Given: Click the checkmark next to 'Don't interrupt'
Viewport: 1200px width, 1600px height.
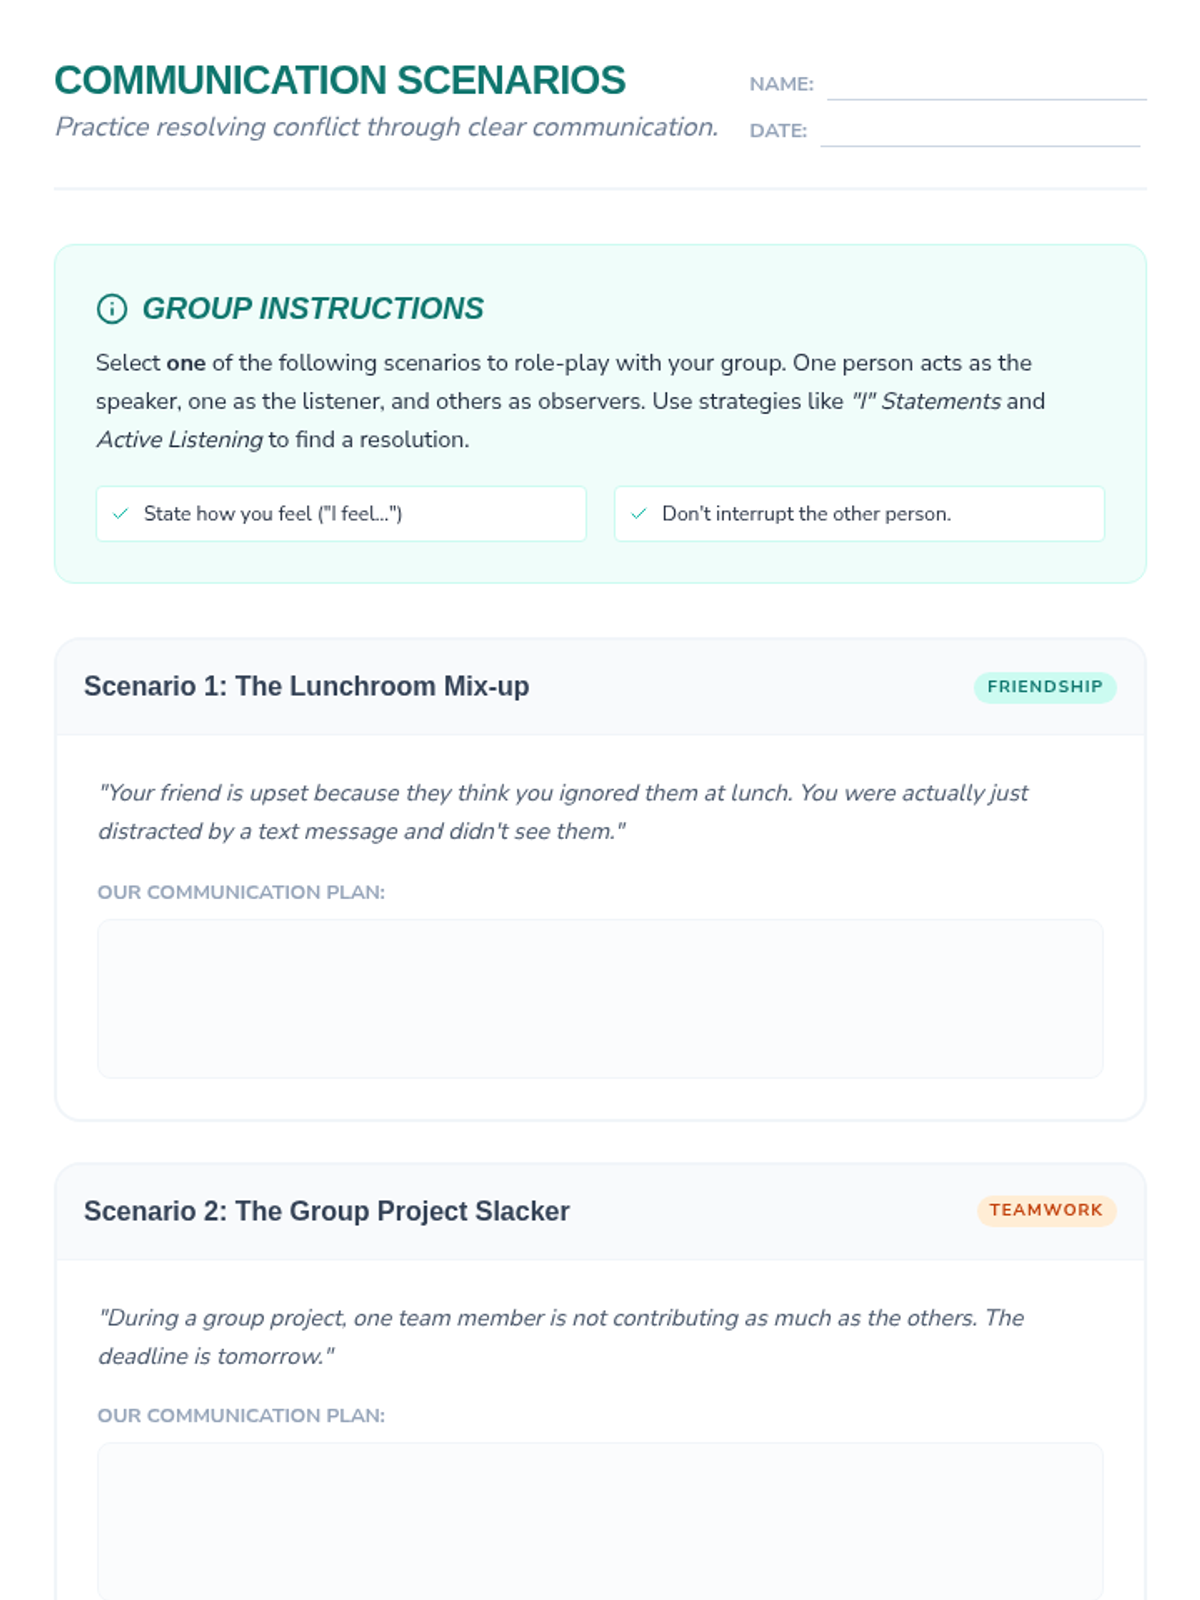Looking at the screenshot, I should pyautogui.click(x=639, y=514).
